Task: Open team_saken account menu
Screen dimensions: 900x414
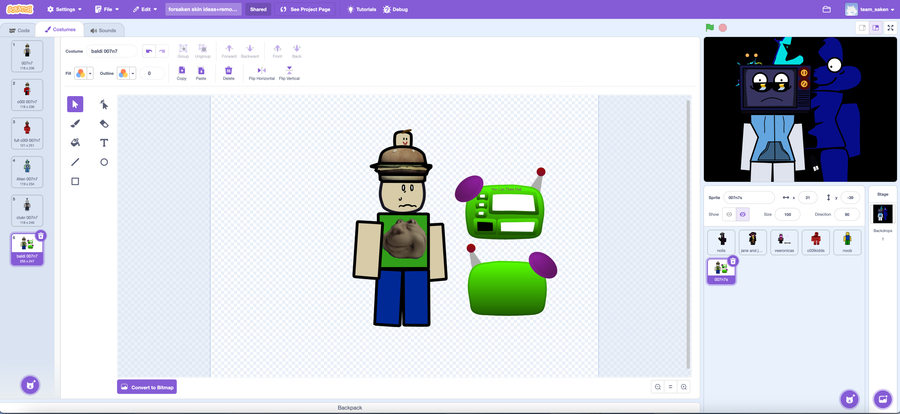Action: pos(870,9)
